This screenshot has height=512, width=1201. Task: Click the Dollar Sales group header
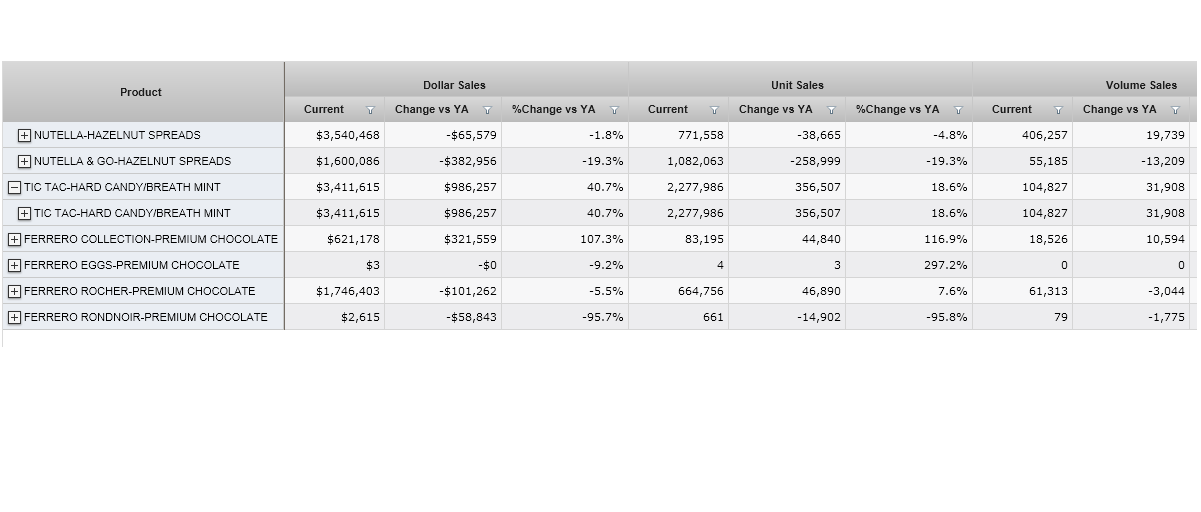tap(454, 85)
